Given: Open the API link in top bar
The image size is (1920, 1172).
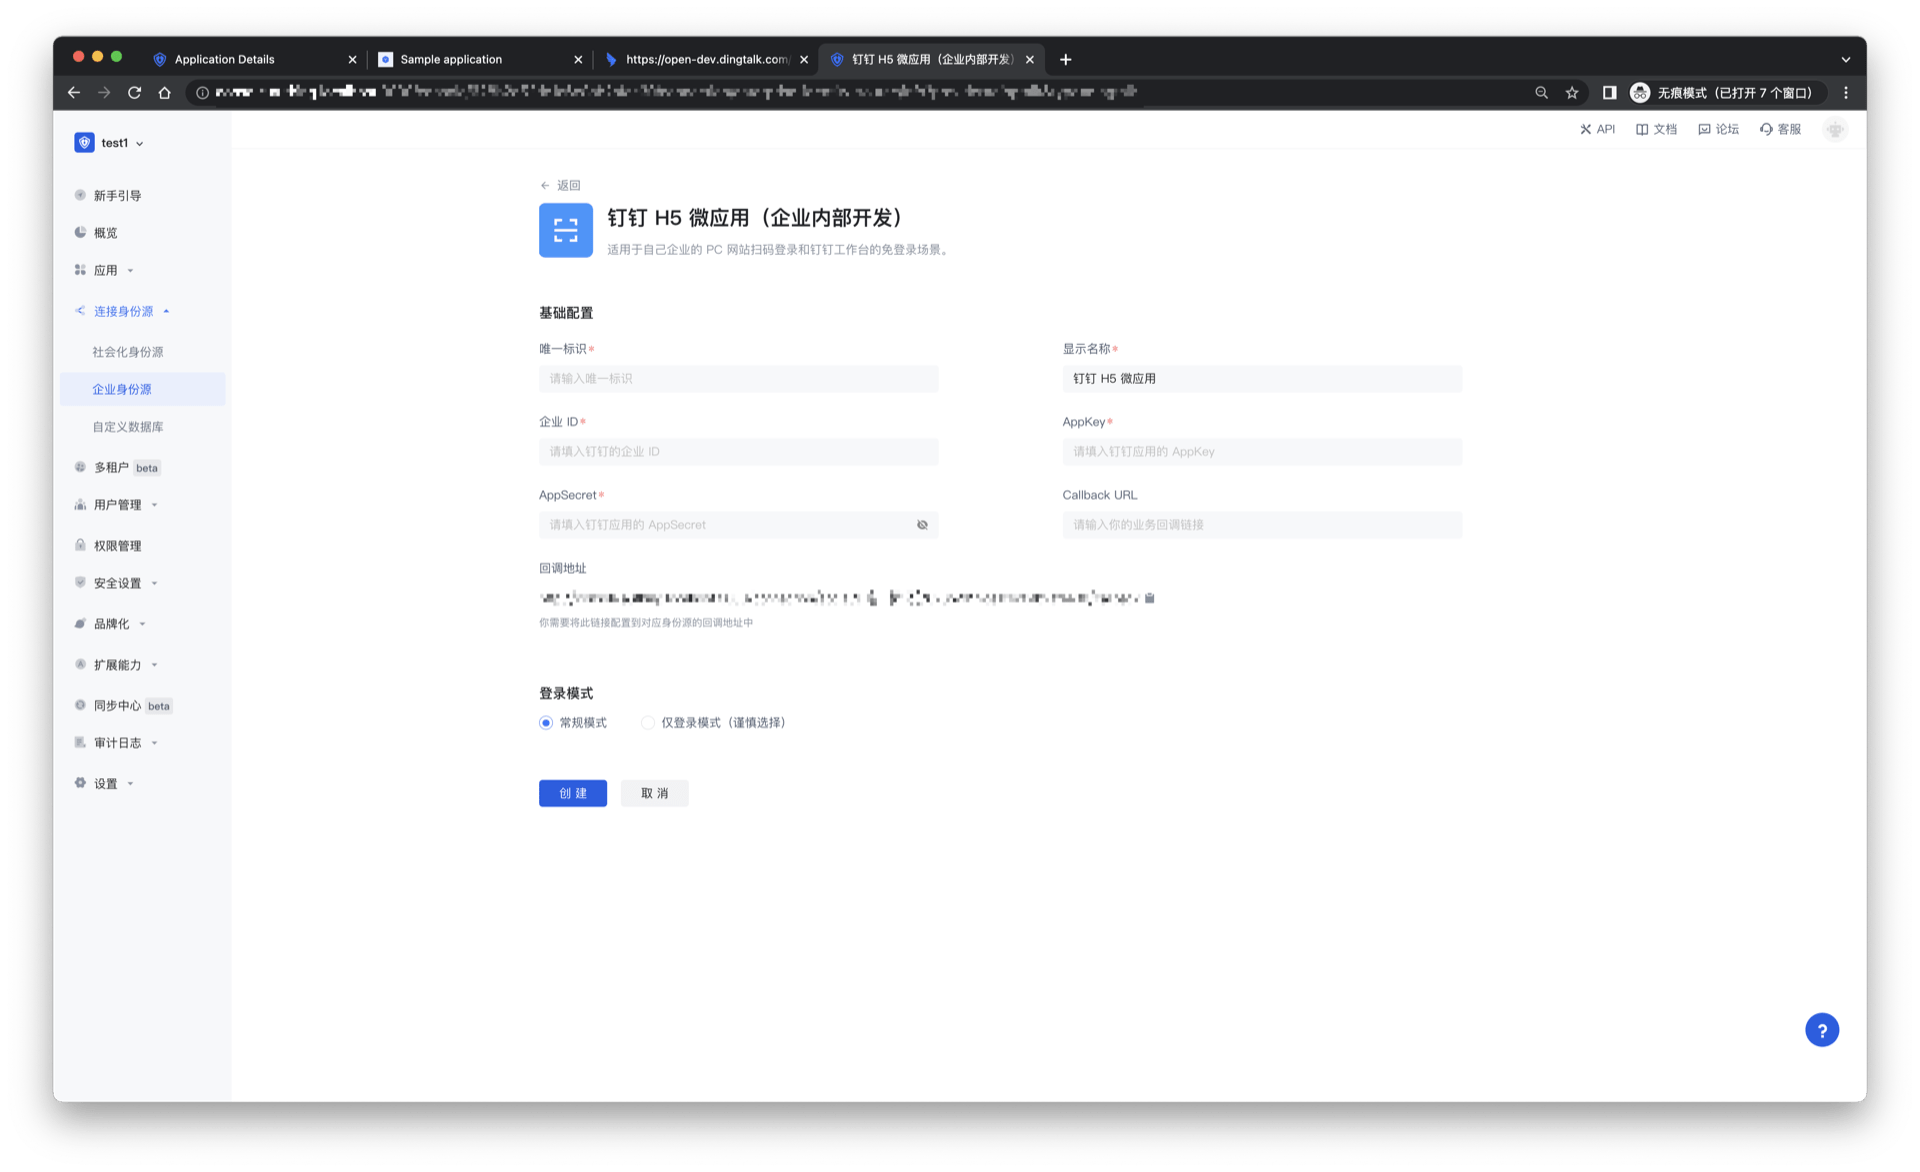Looking at the screenshot, I should tap(1597, 129).
